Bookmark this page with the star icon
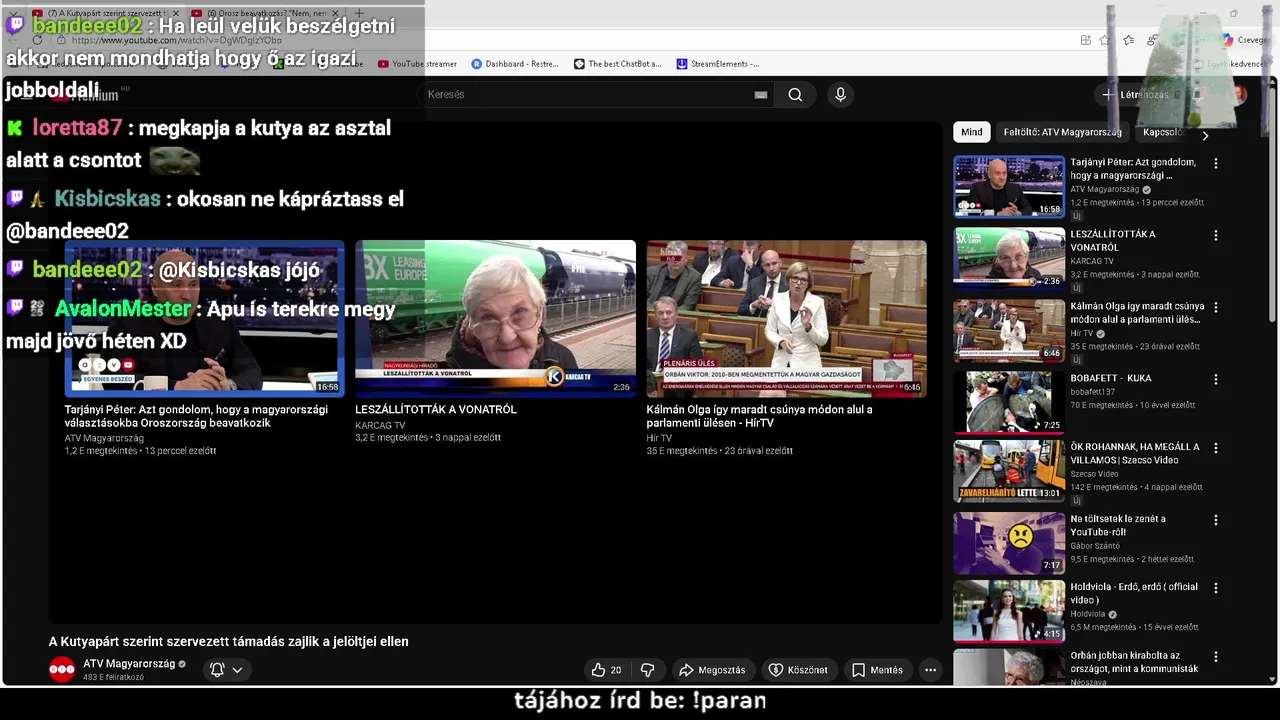 pyautogui.click(x=1105, y=40)
